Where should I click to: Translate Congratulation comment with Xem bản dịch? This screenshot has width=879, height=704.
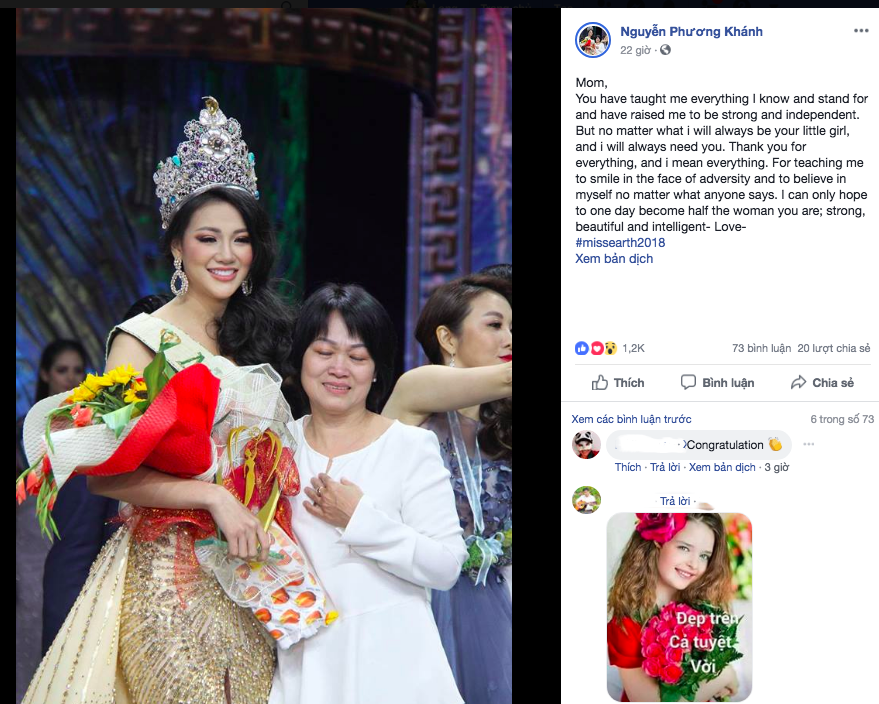point(722,467)
